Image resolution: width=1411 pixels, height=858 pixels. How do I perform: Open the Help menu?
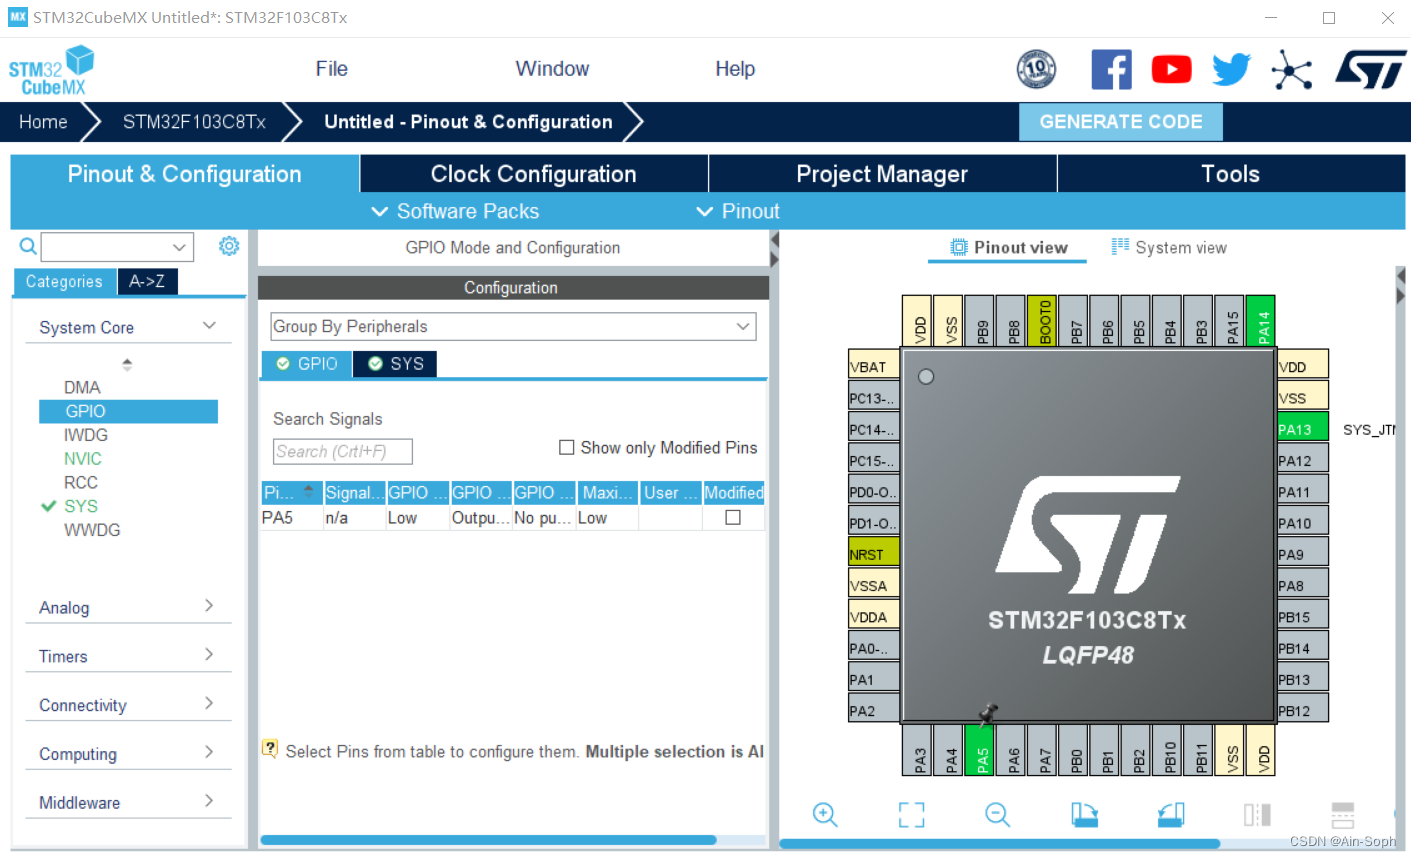[x=735, y=69]
